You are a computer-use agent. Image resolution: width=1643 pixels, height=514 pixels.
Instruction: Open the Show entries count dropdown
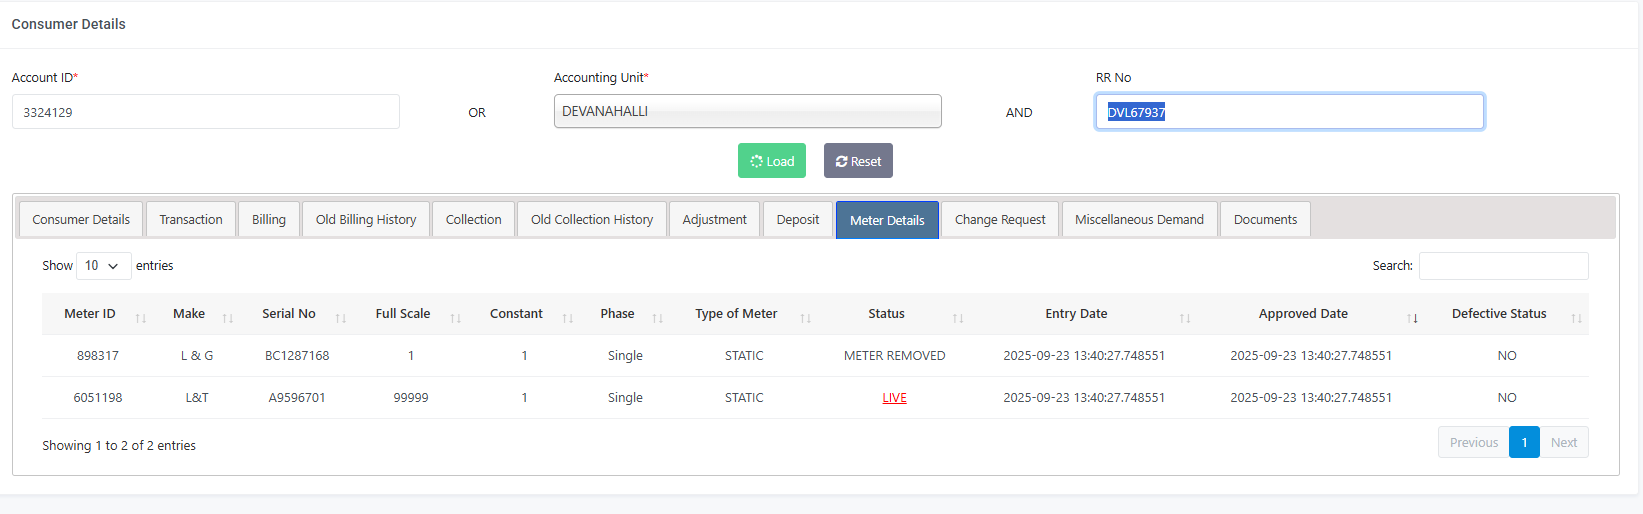click(x=103, y=266)
